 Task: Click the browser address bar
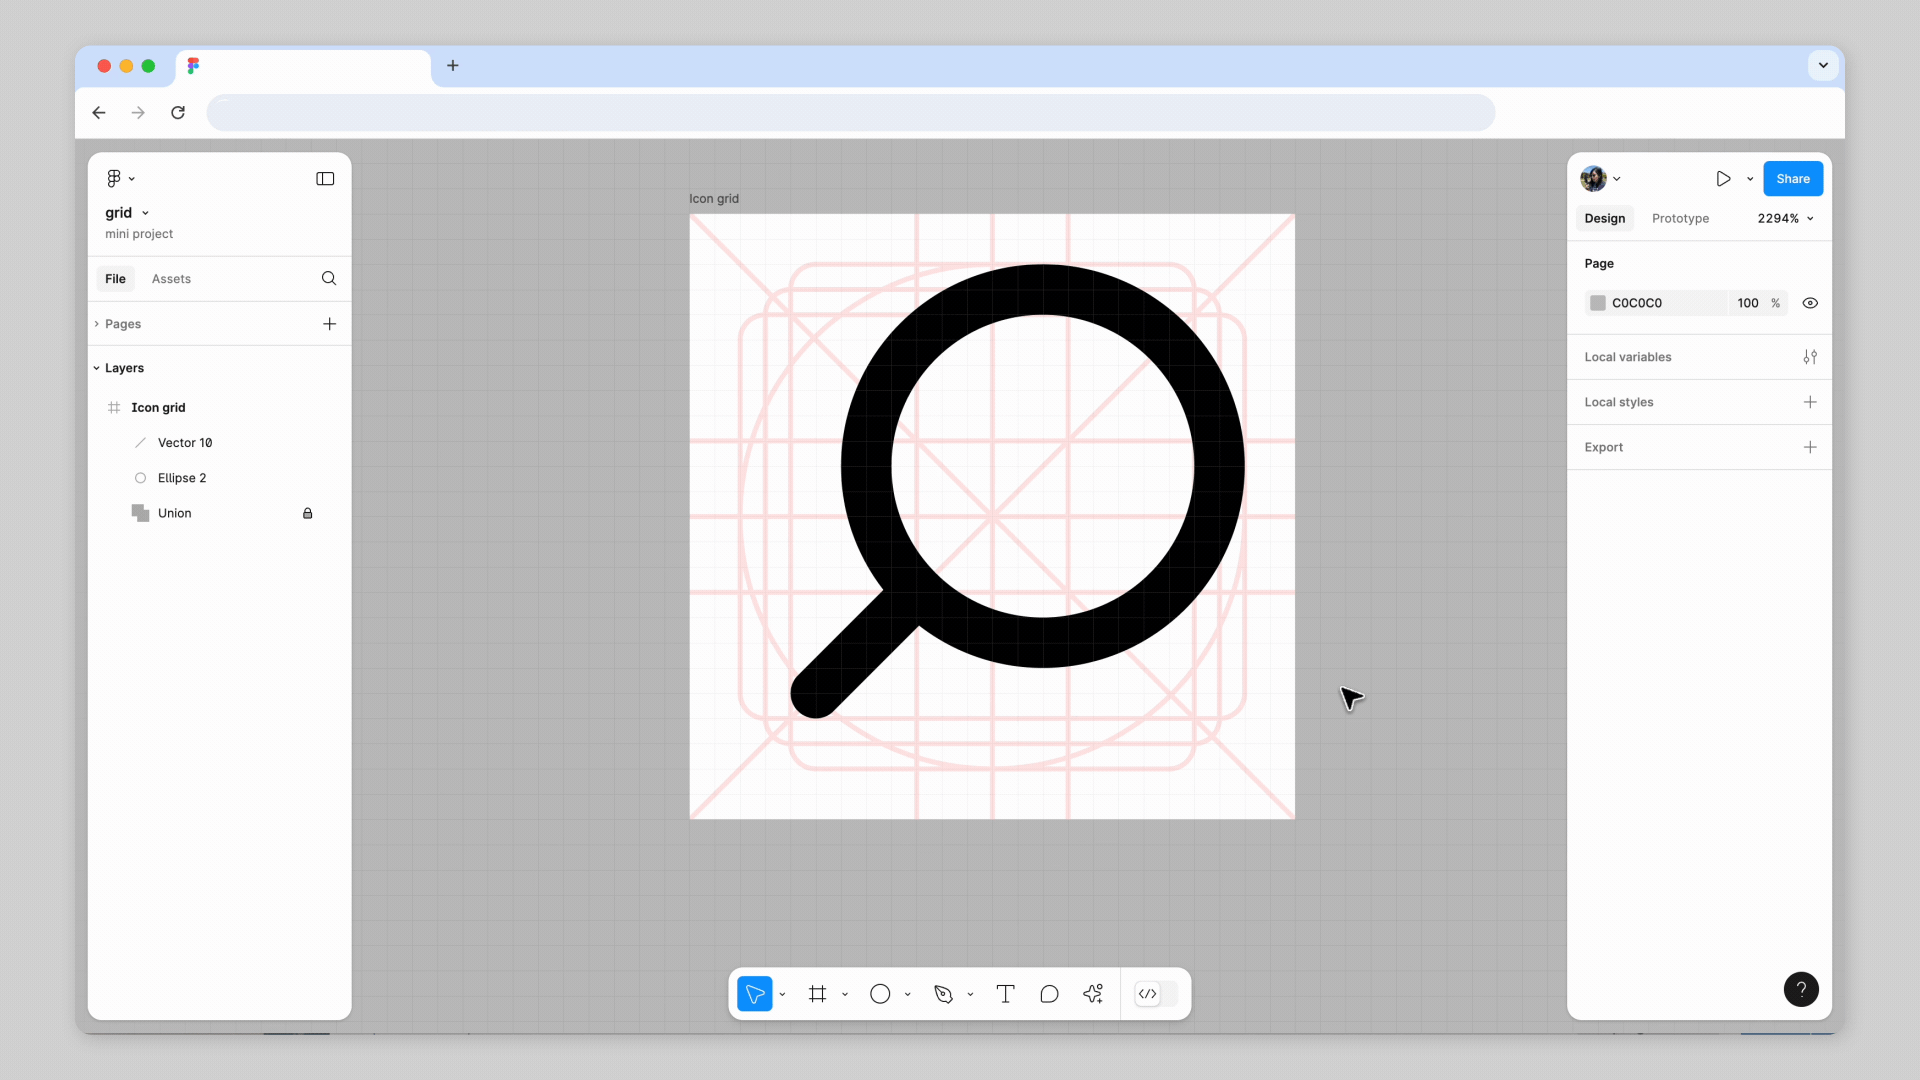click(x=851, y=113)
